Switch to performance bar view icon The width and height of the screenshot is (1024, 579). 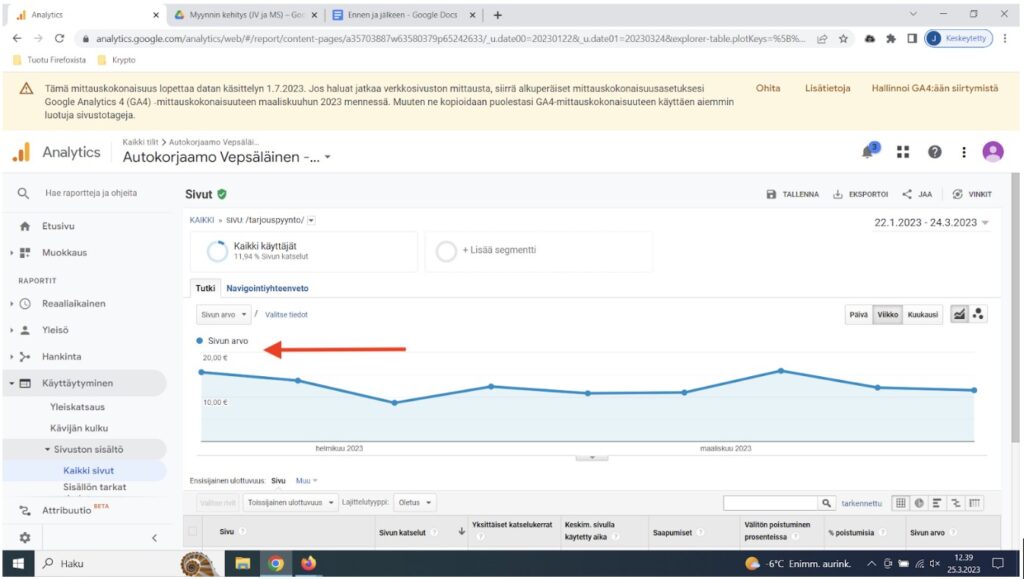[937, 503]
